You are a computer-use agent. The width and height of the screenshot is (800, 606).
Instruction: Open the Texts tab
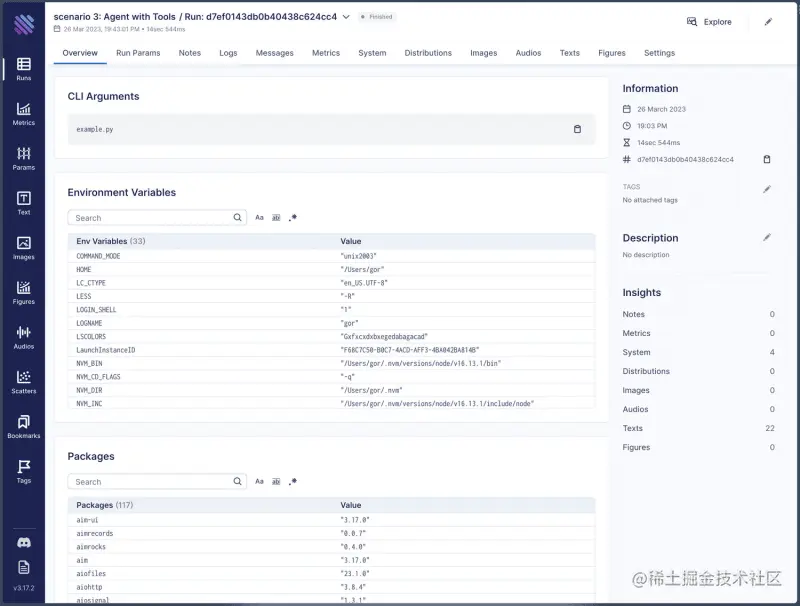[569, 53]
